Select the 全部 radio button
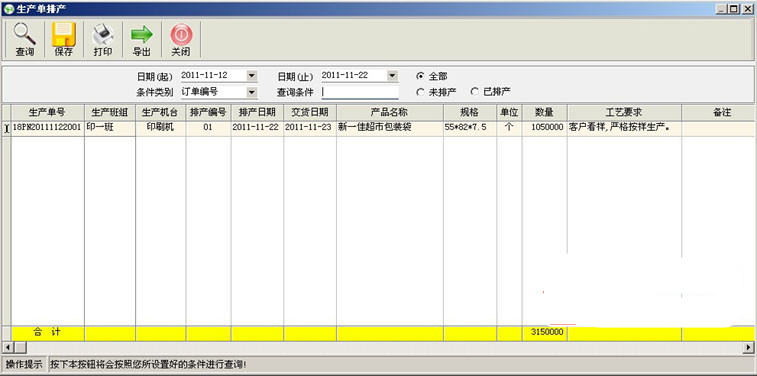 (421, 76)
